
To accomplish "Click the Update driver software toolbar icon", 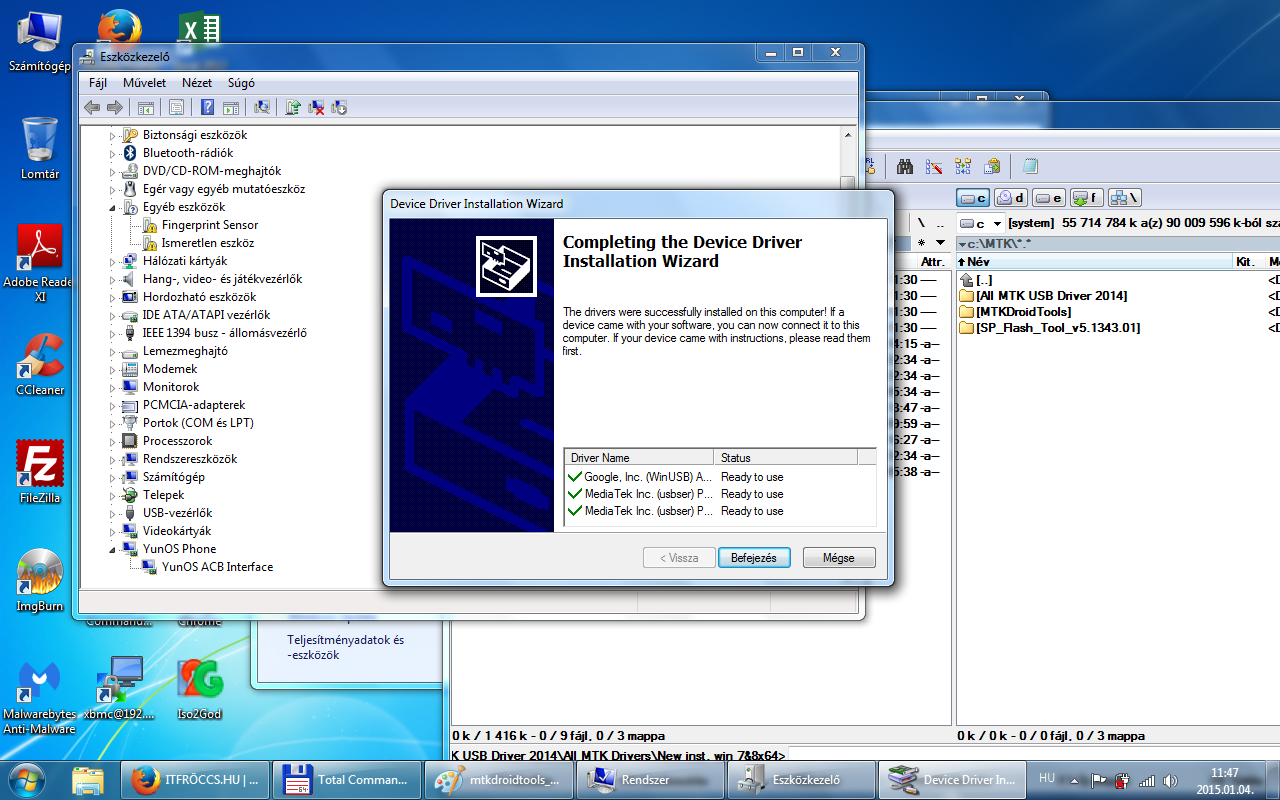I will point(293,107).
